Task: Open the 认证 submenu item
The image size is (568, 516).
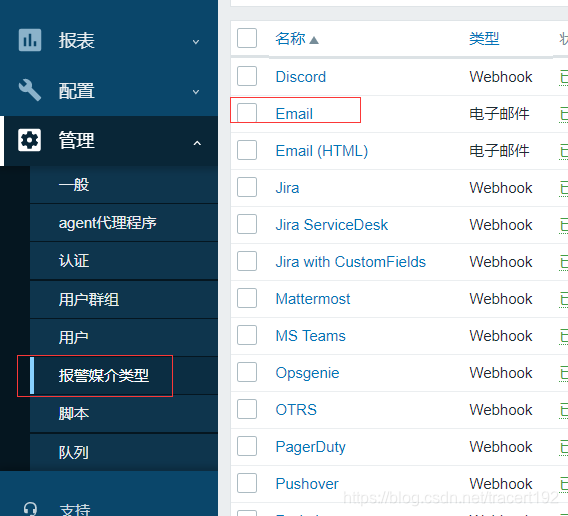Action: point(124,261)
